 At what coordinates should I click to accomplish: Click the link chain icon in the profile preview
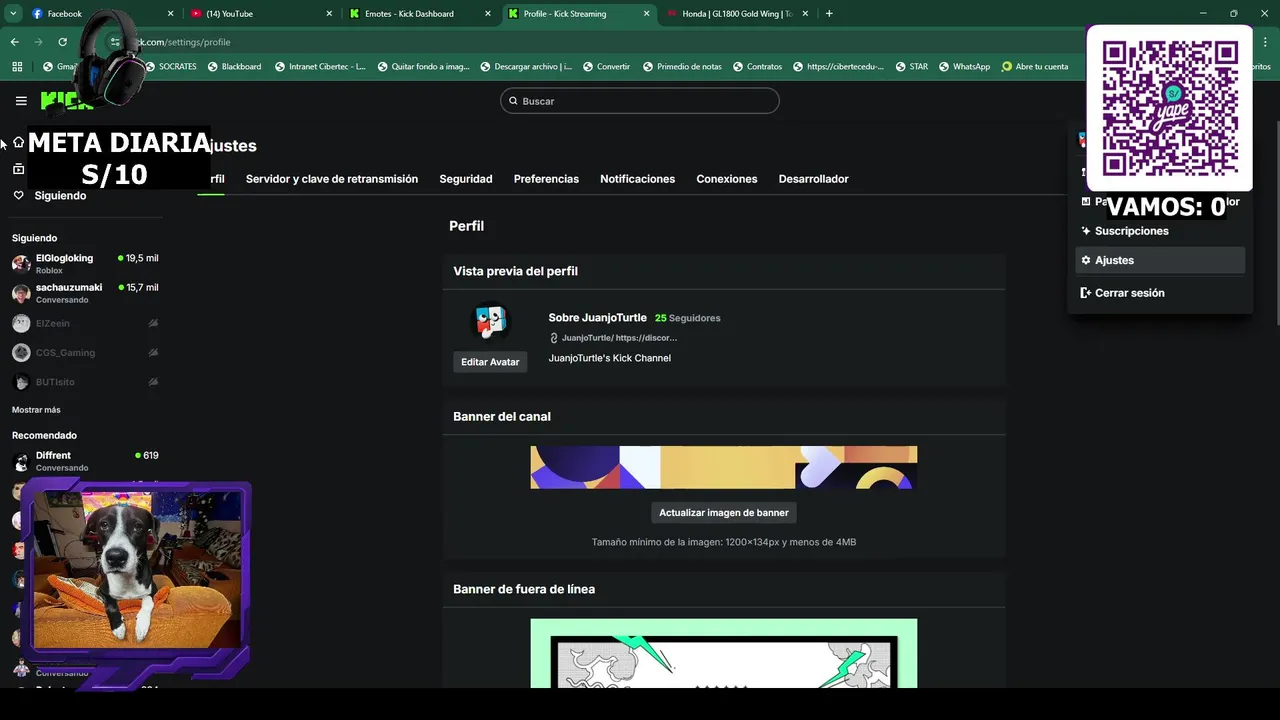point(554,338)
